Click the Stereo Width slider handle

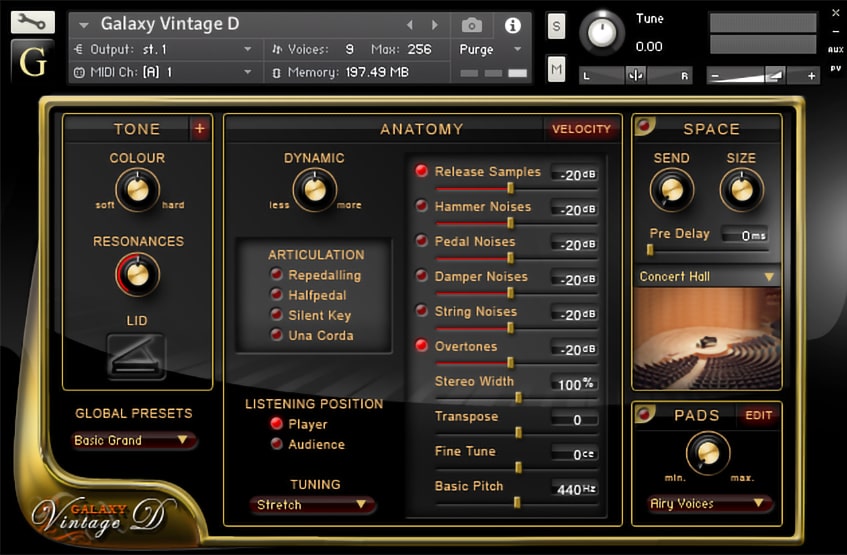pyautogui.click(x=518, y=398)
